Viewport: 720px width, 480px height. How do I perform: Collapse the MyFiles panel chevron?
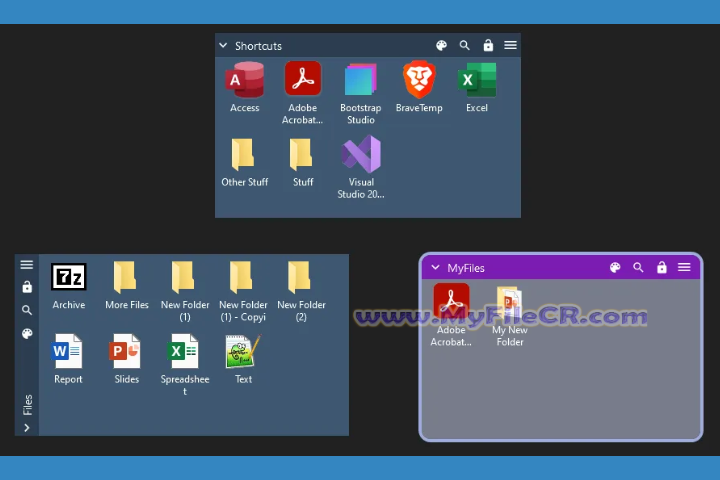pyautogui.click(x=435, y=267)
